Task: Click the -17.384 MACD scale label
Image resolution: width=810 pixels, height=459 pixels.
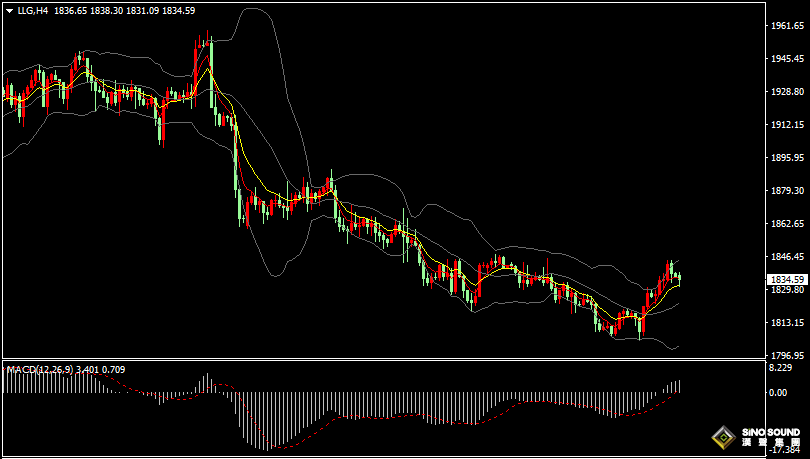Action: [x=784, y=451]
